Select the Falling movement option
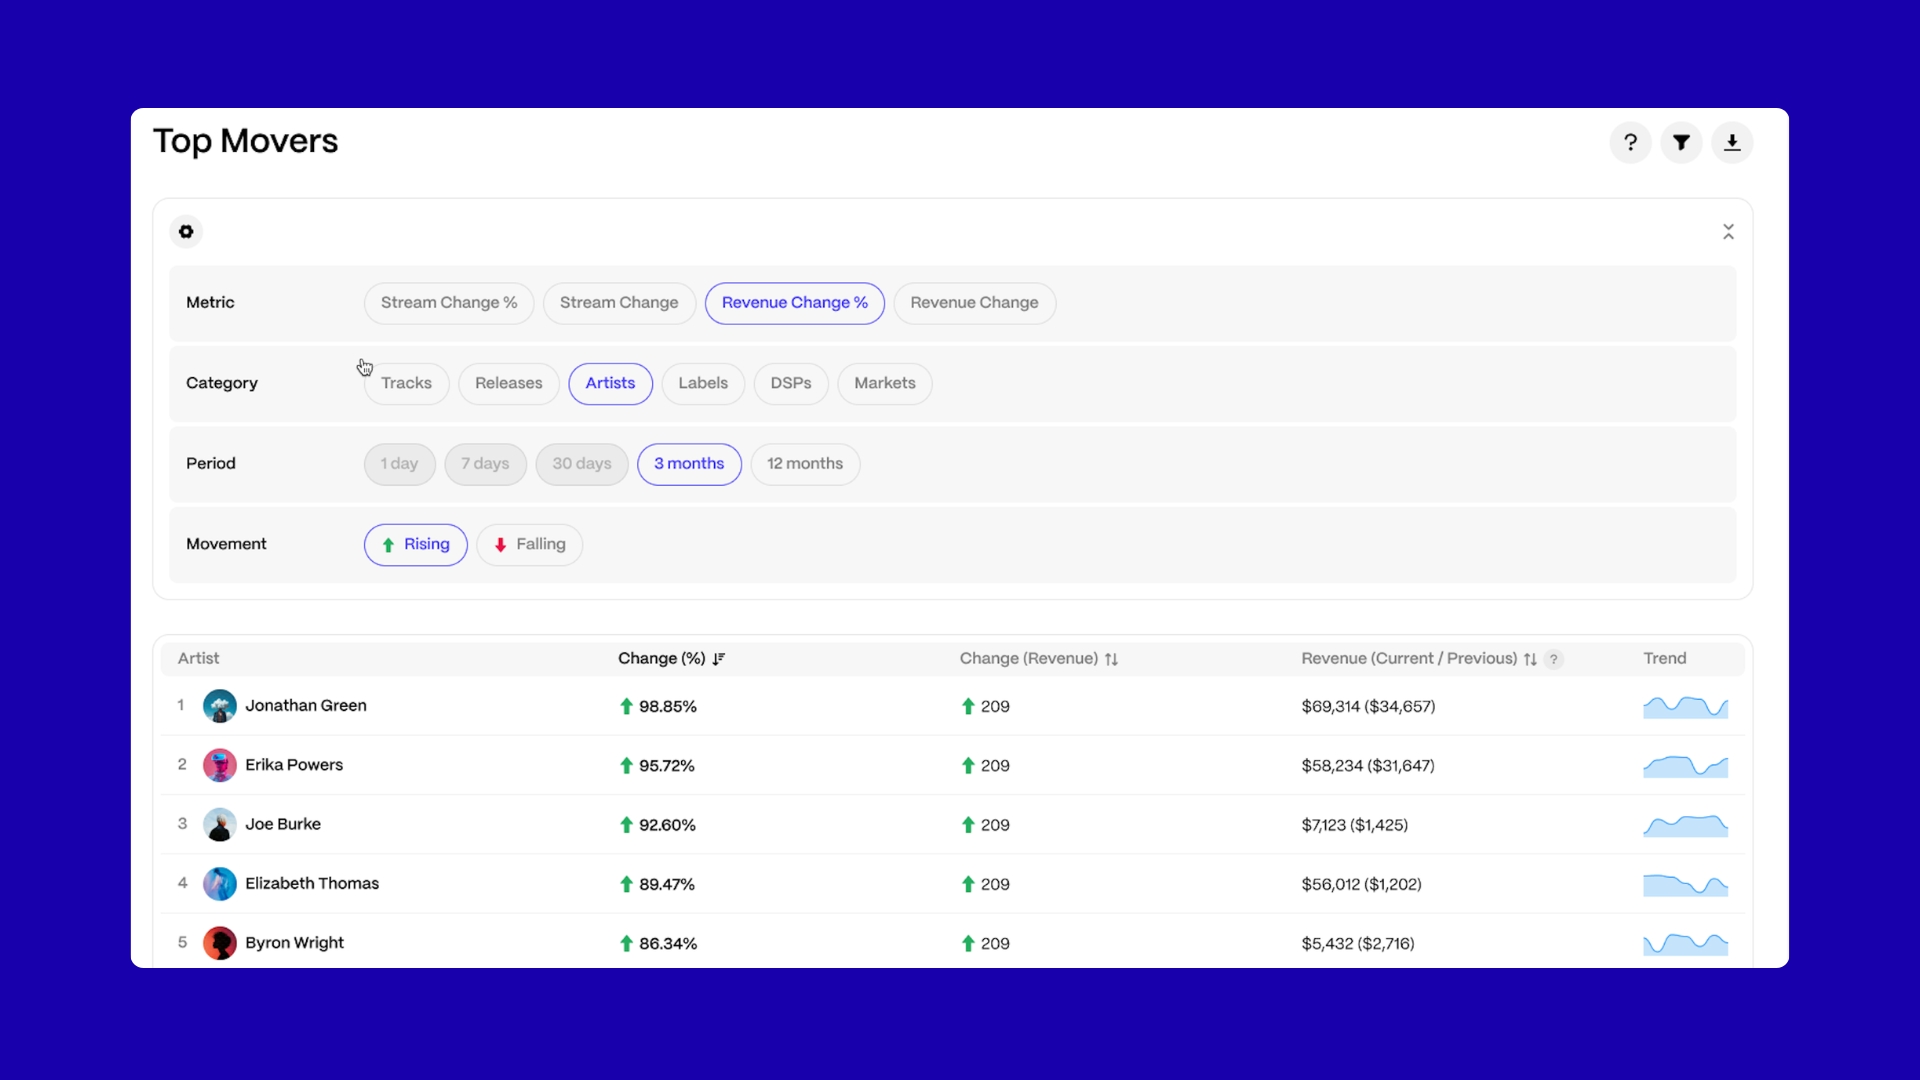 tap(529, 545)
